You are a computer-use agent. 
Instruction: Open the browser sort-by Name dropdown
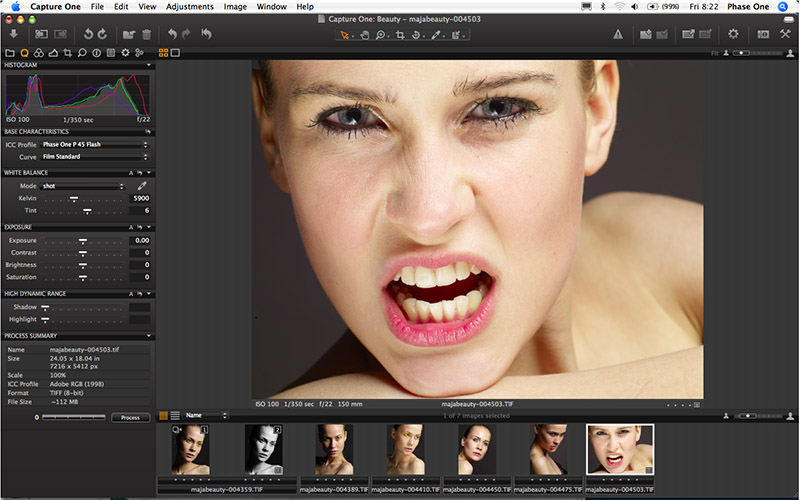click(206, 415)
